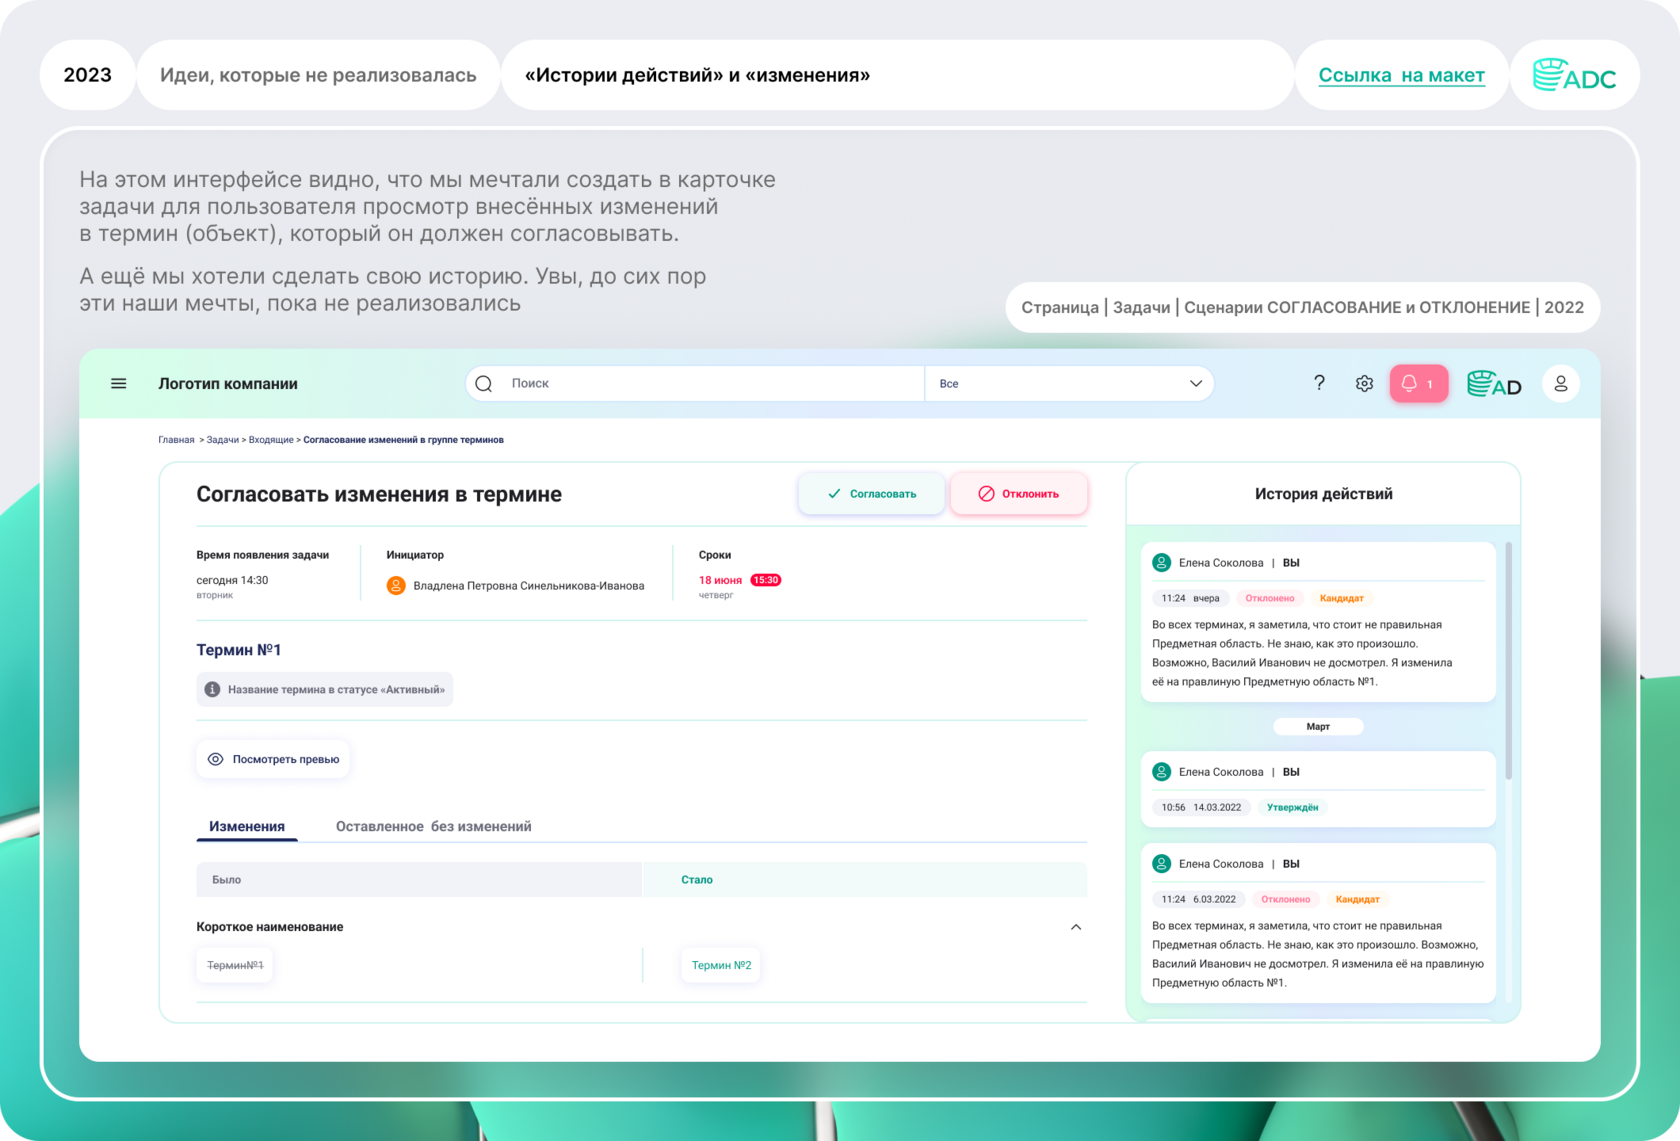Open the user profile avatar icon
Image resolution: width=1680 pixels, height=1141 pixels.
tap(1560, 384)
